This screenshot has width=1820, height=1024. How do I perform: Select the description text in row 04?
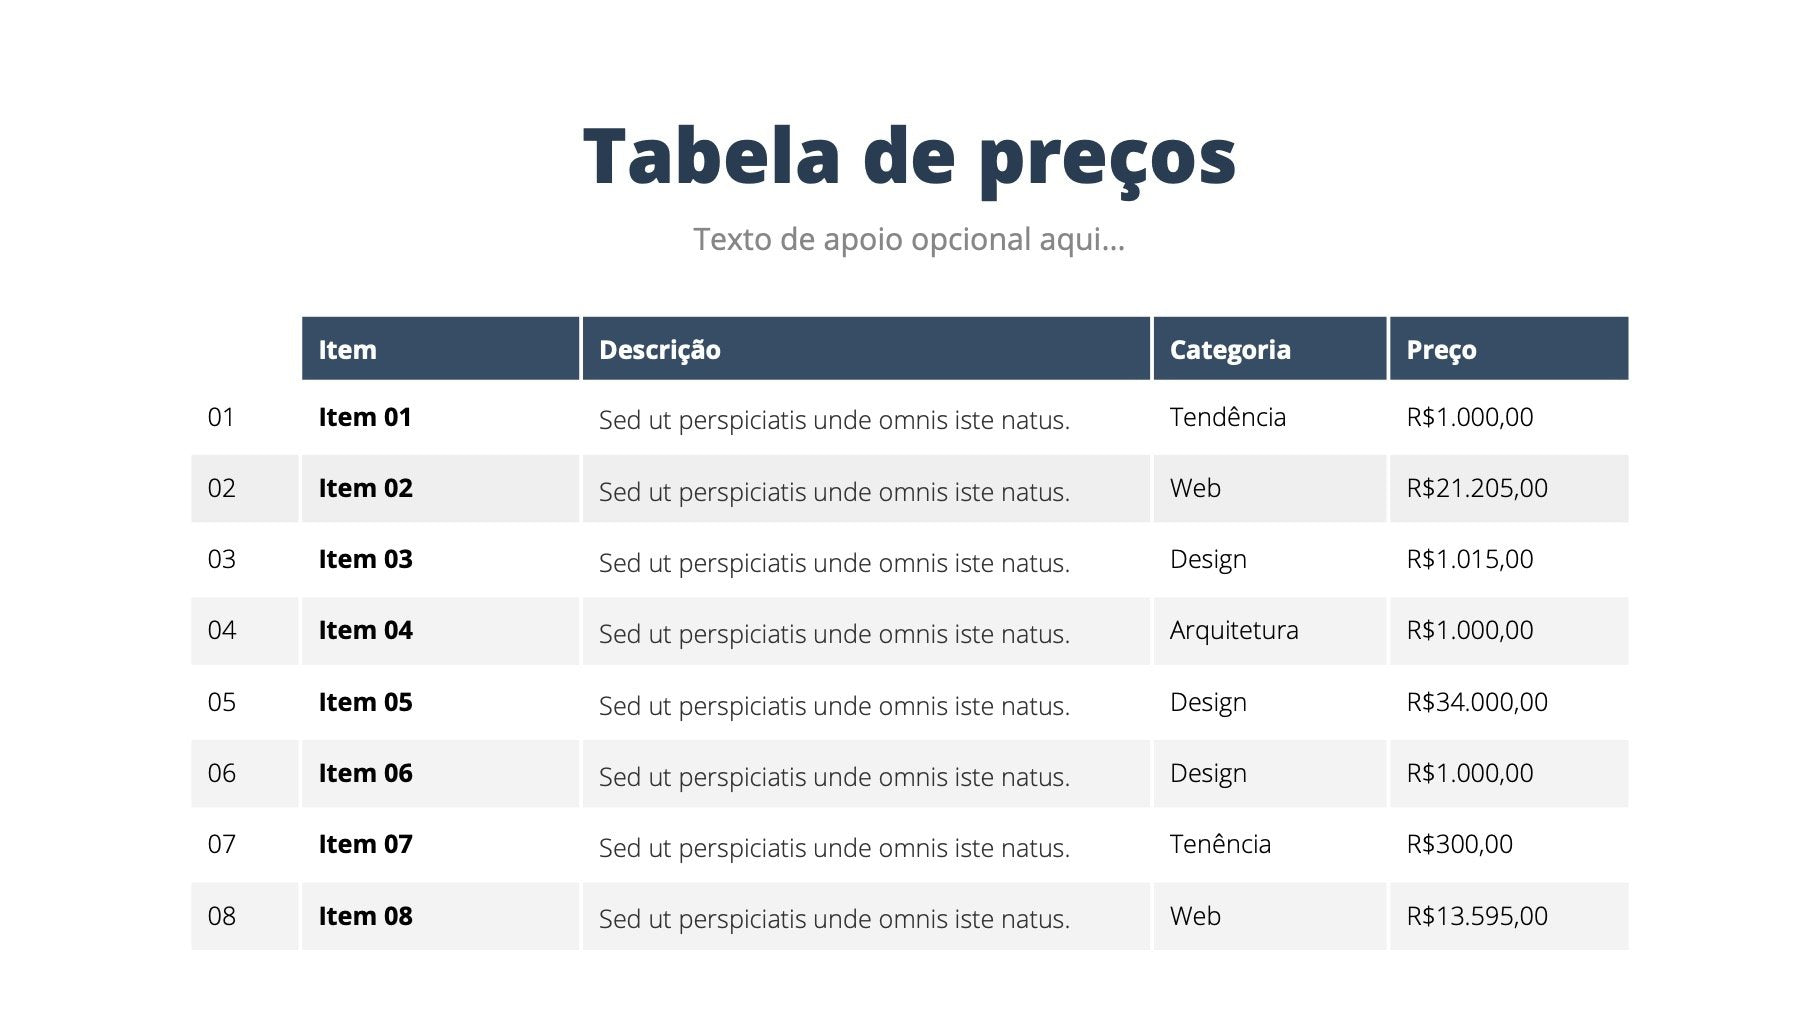click(x=834, y=634)
